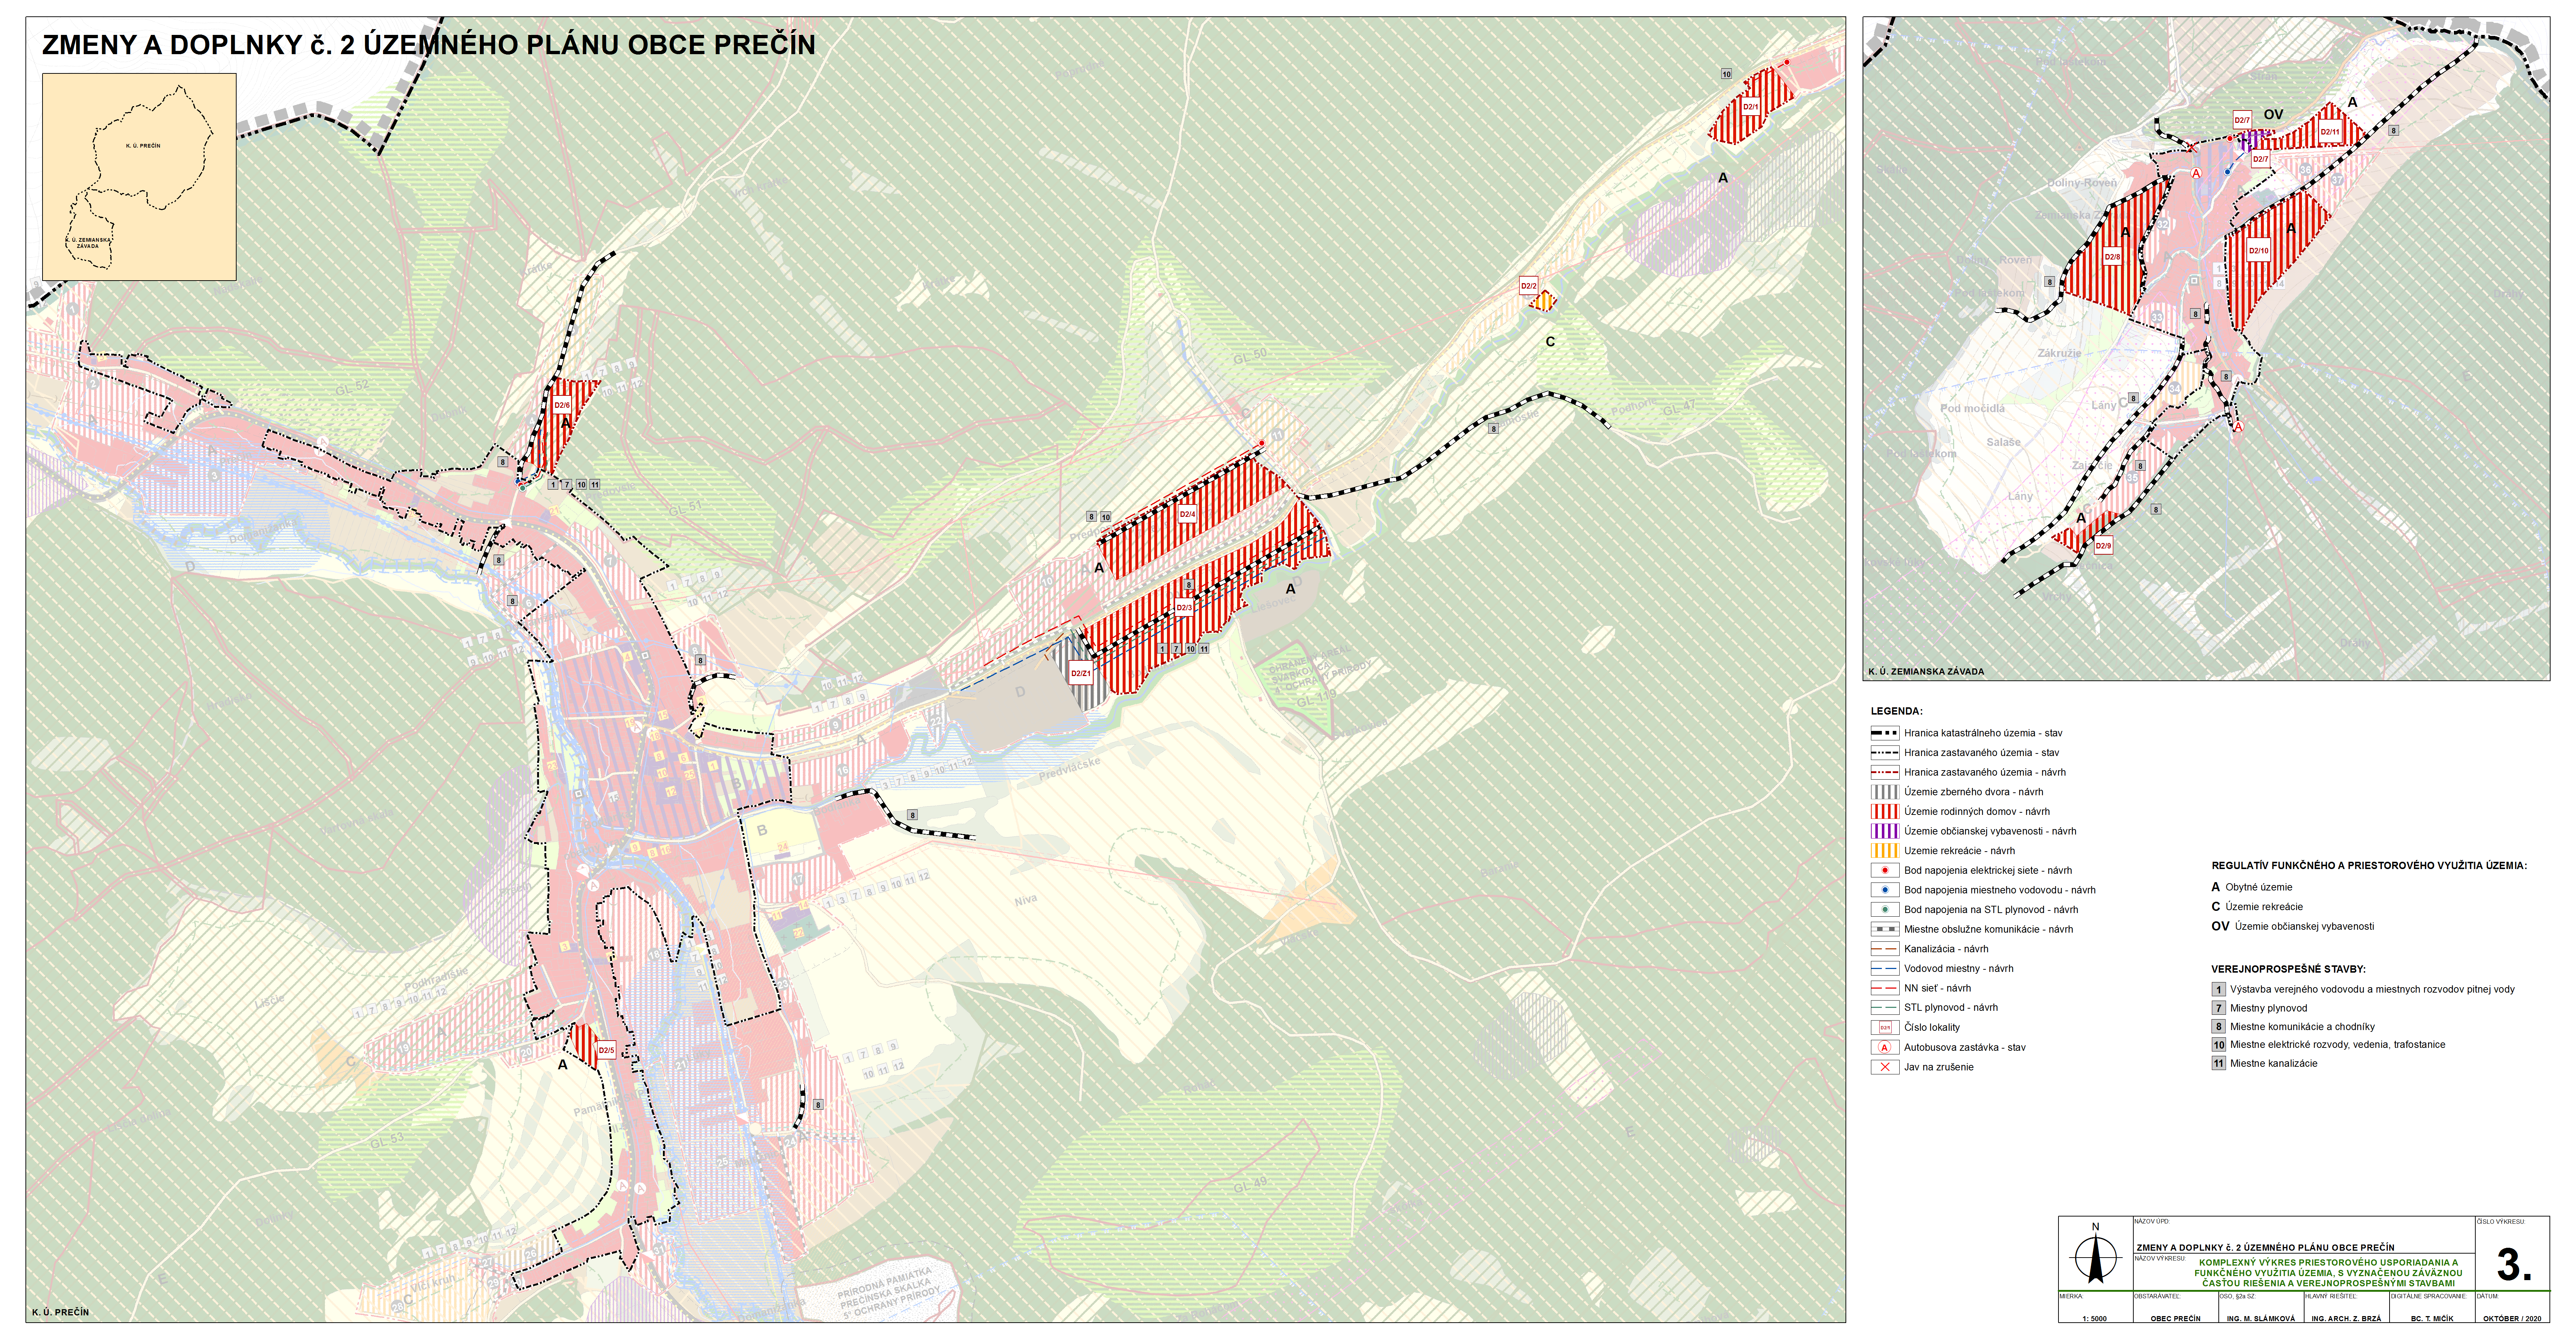The image size is (2576, 1339).
Task: Click the 'GL-49' forest label on the map
Action: 1250,1185
